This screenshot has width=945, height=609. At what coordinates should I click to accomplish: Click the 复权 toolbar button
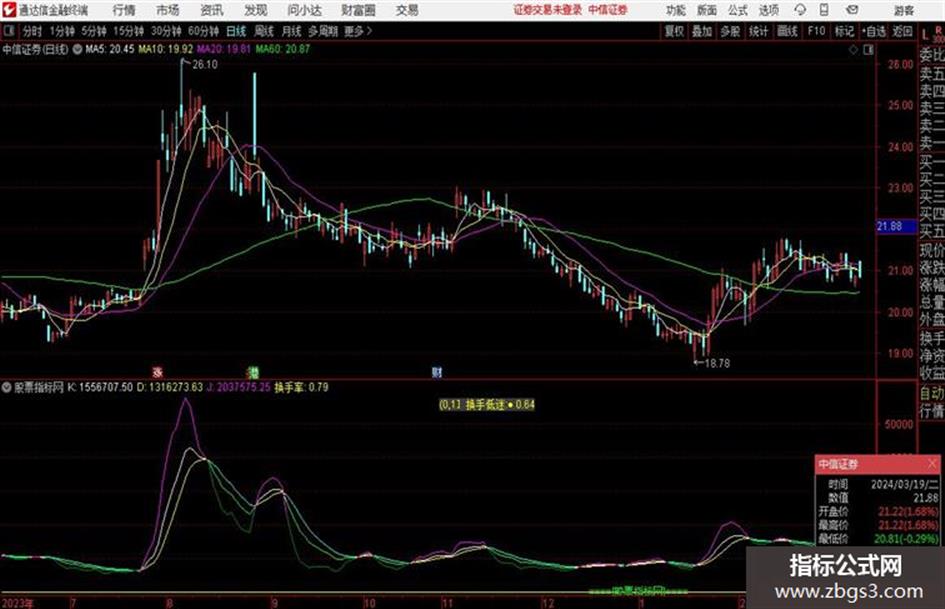tap(674, 31)
